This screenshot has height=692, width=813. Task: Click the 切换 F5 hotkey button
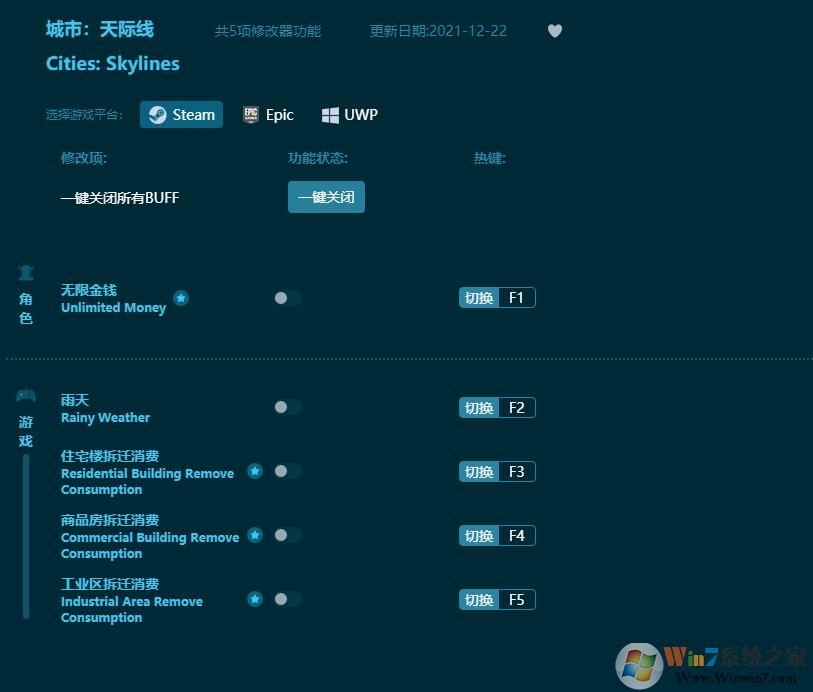point(497,599)
